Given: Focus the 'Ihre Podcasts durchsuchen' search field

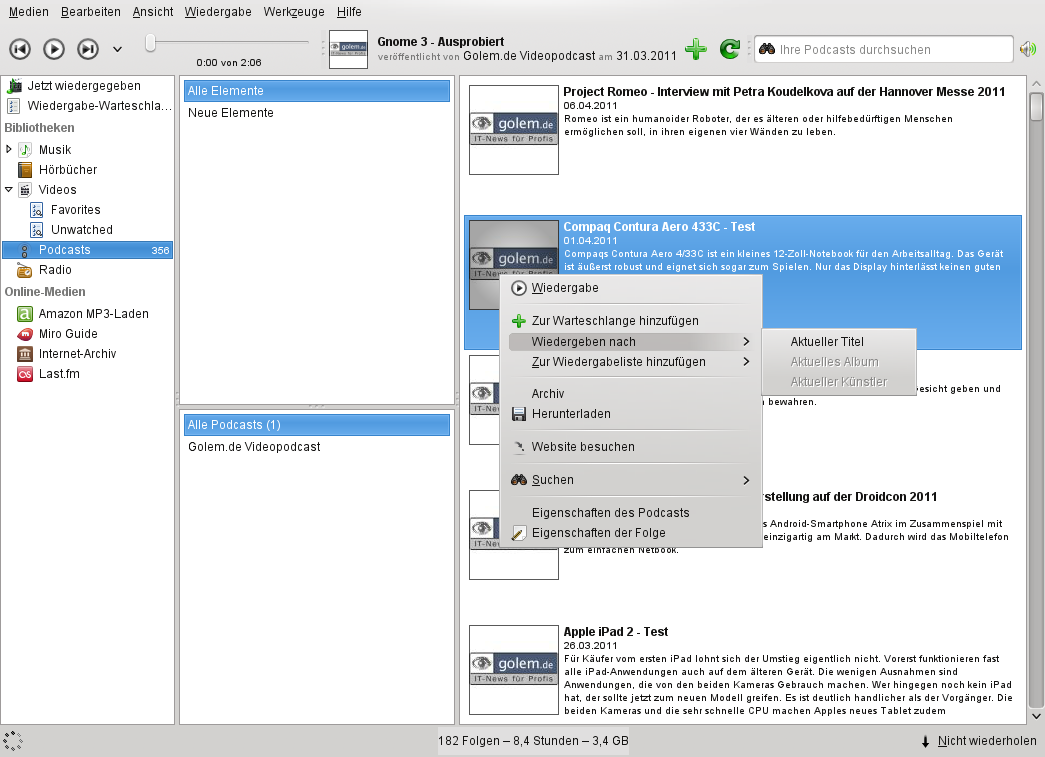Looking at the screenshot, I should [x=884, y=49].
